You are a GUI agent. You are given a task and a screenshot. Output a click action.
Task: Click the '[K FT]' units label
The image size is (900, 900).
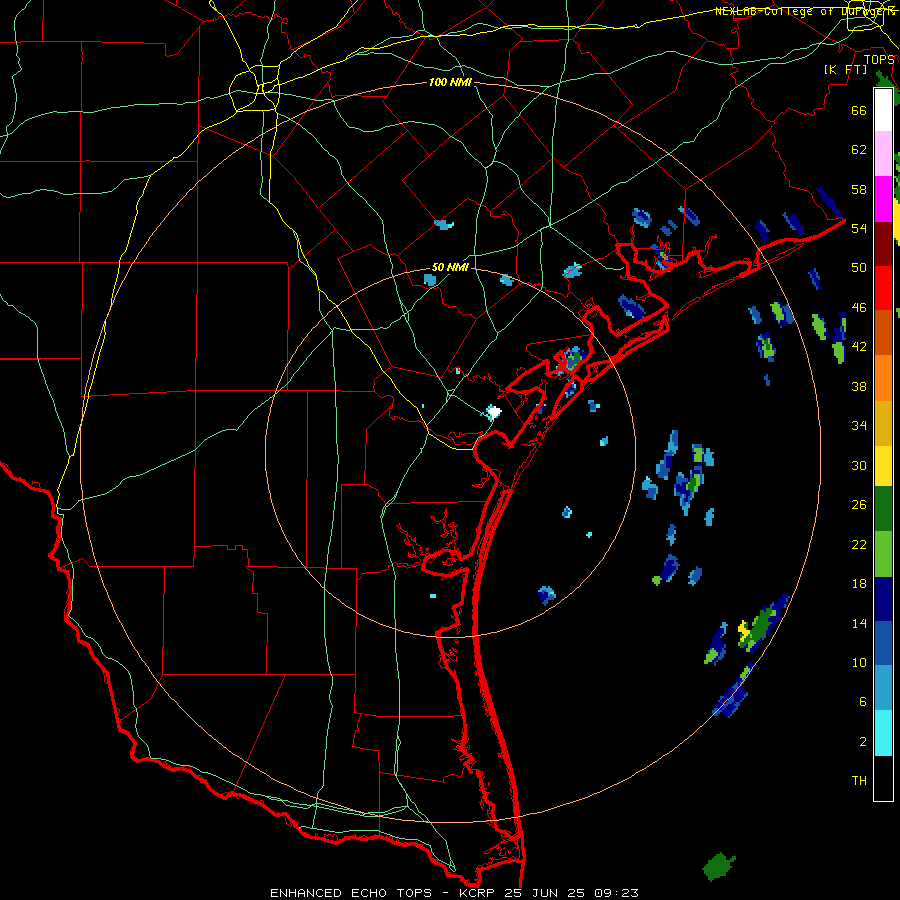coord(845,70)
